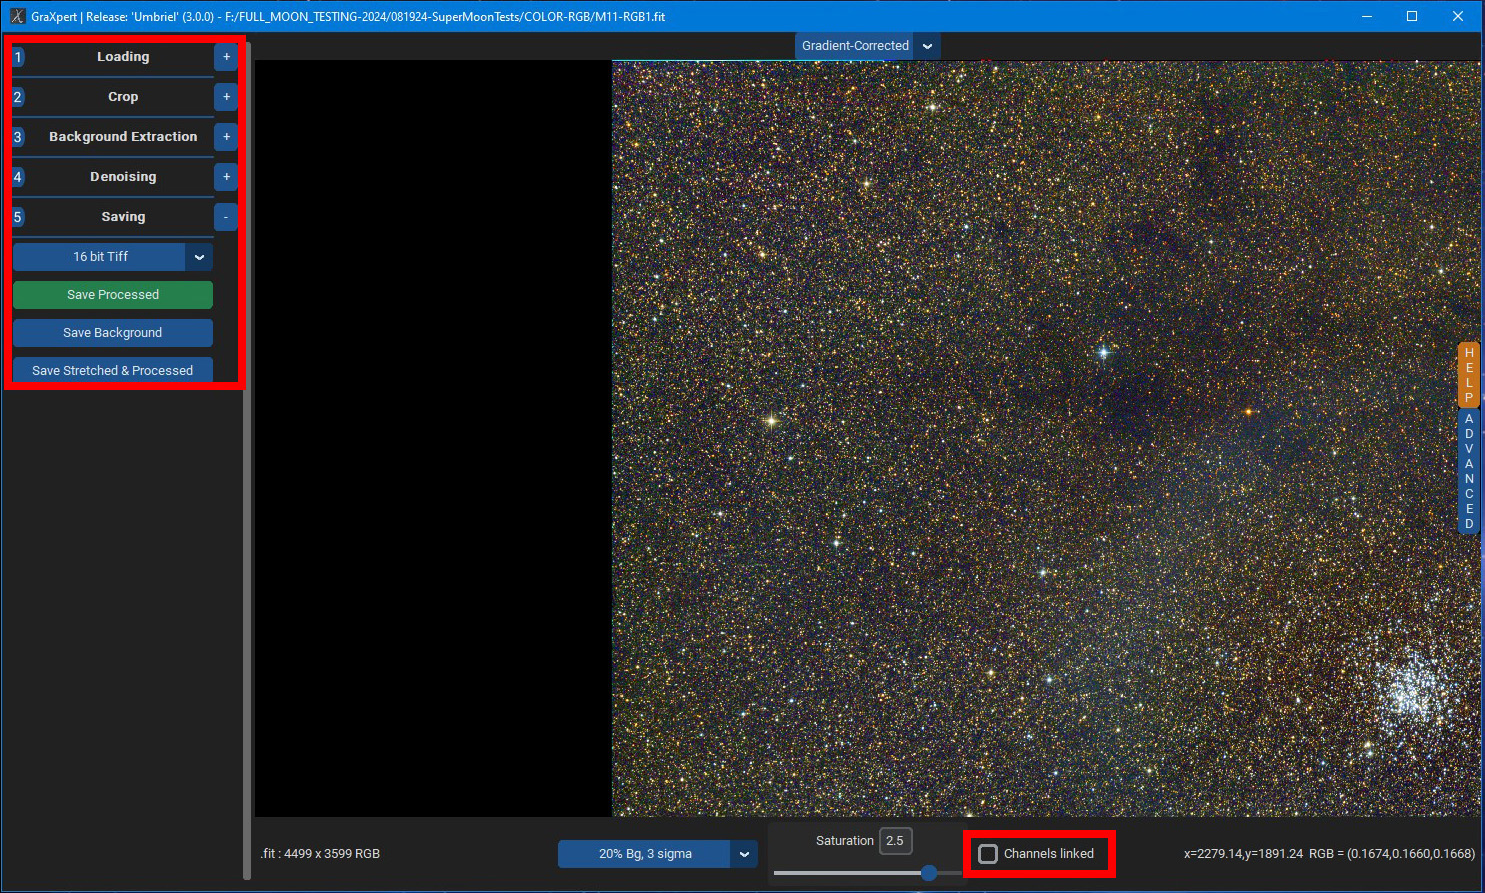Expand the Crop section plus button
This screenshot has width=1485, height=893.
[226, 97]
